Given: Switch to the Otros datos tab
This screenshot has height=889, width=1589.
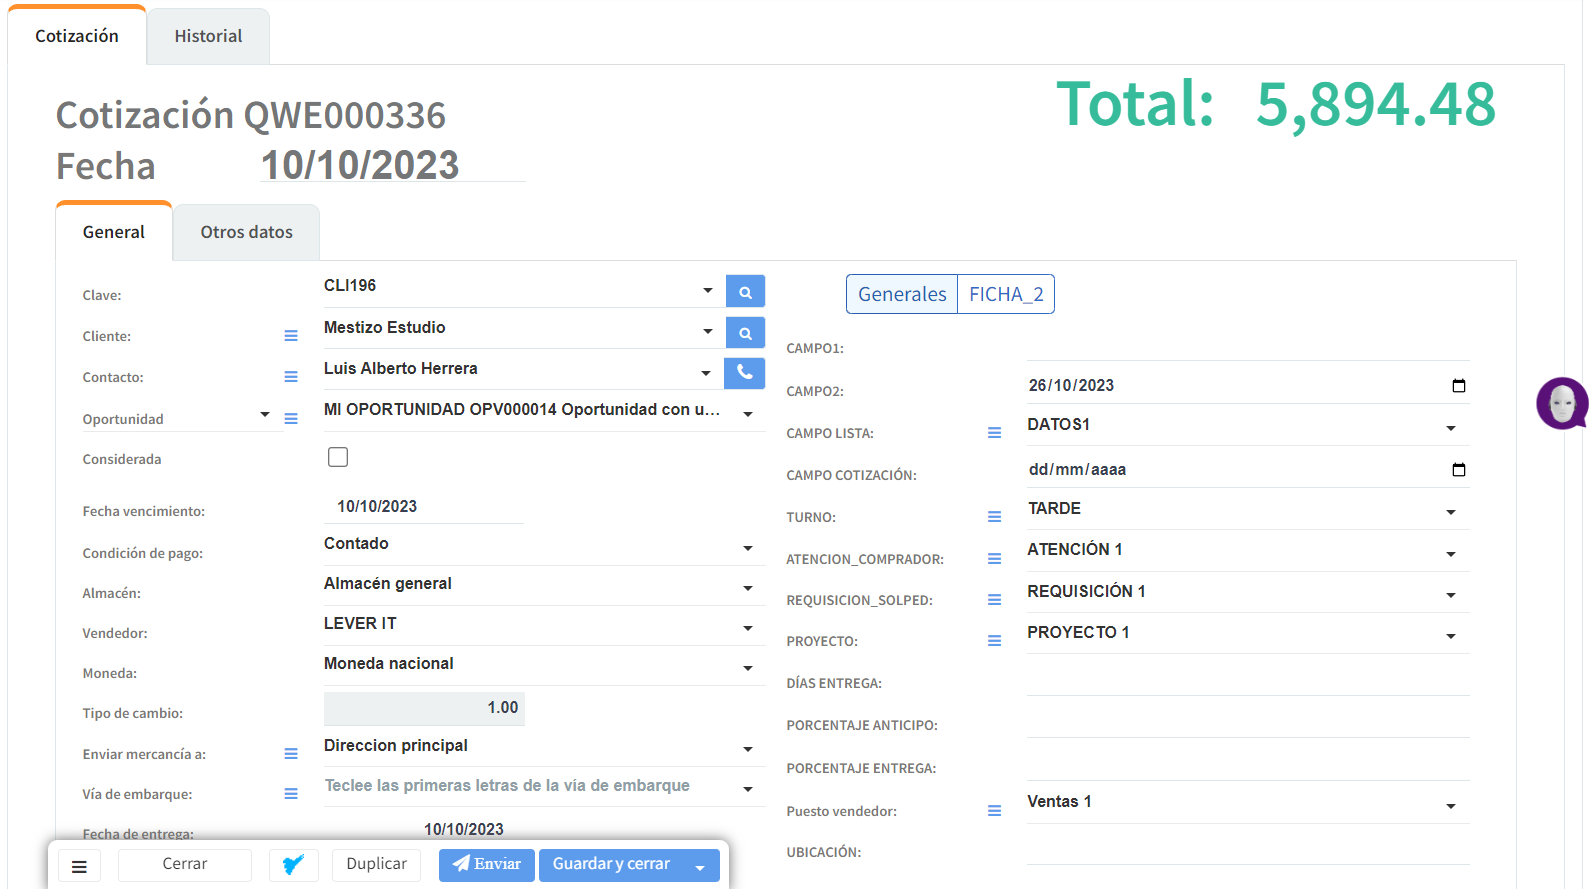Looking at the screenshot, I should 246,232.
